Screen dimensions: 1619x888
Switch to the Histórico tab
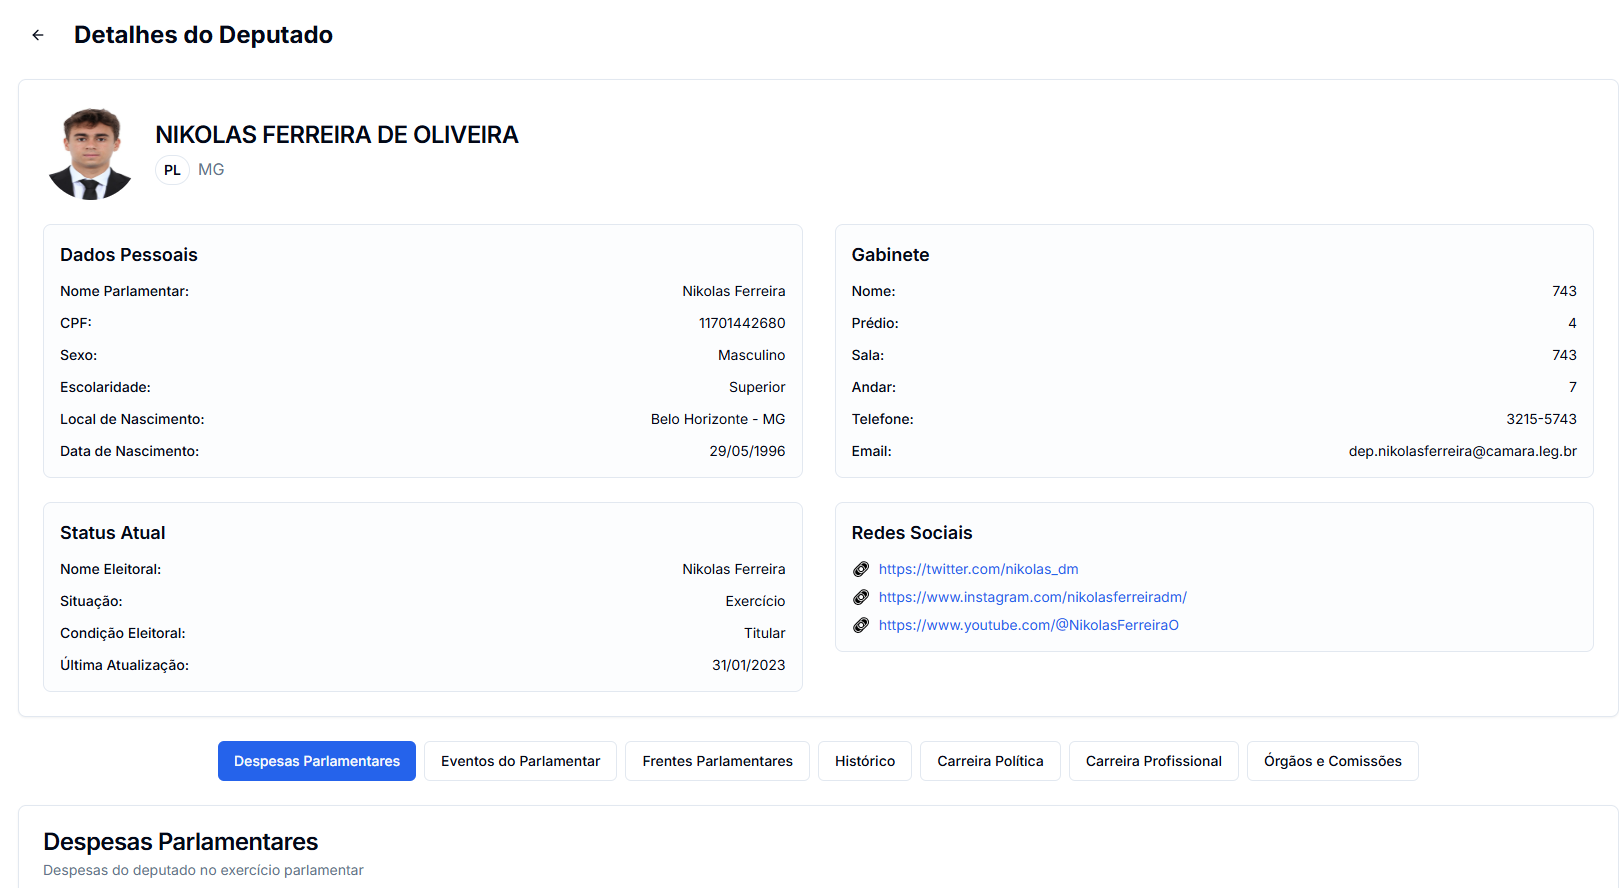click(865, 761)
